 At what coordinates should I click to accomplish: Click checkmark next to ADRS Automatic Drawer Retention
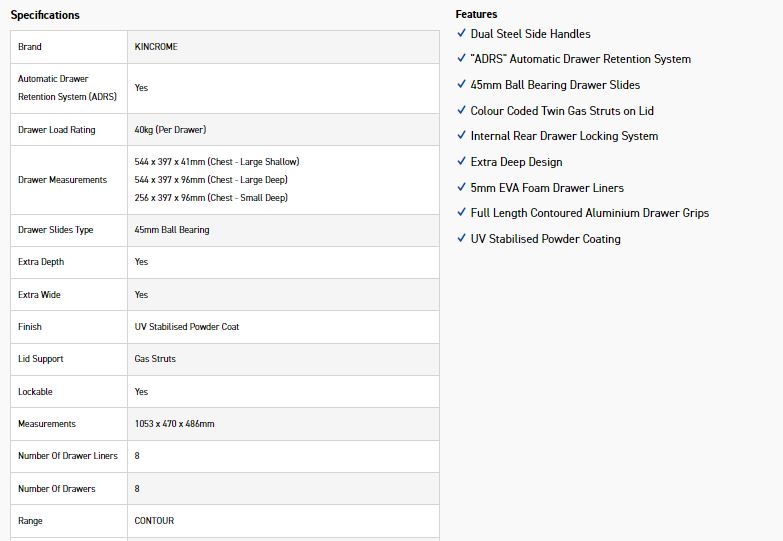[461, 58]
